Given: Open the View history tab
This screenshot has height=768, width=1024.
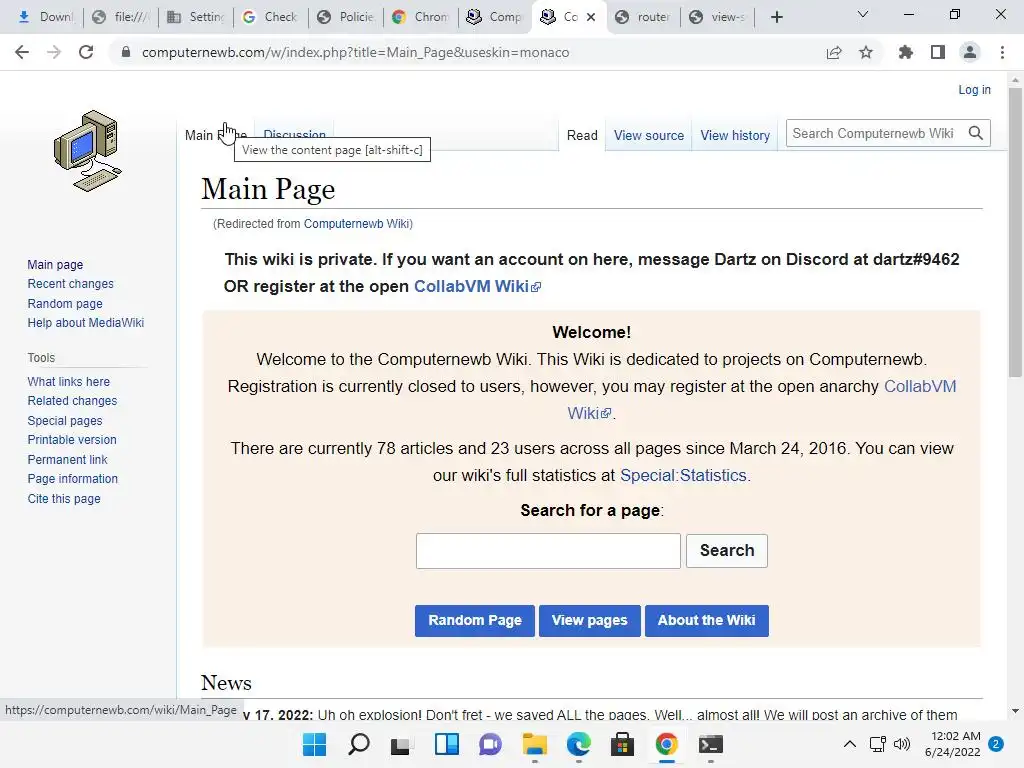Looking at the screenshot, I should (x=735, y=135).
